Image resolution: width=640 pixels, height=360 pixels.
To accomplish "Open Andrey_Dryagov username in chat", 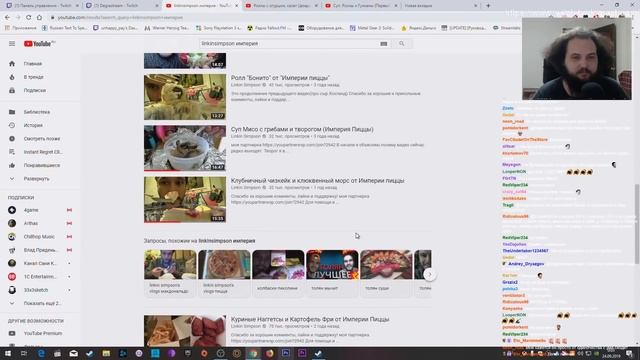I will pyautogui.click(x=526, y=264).
